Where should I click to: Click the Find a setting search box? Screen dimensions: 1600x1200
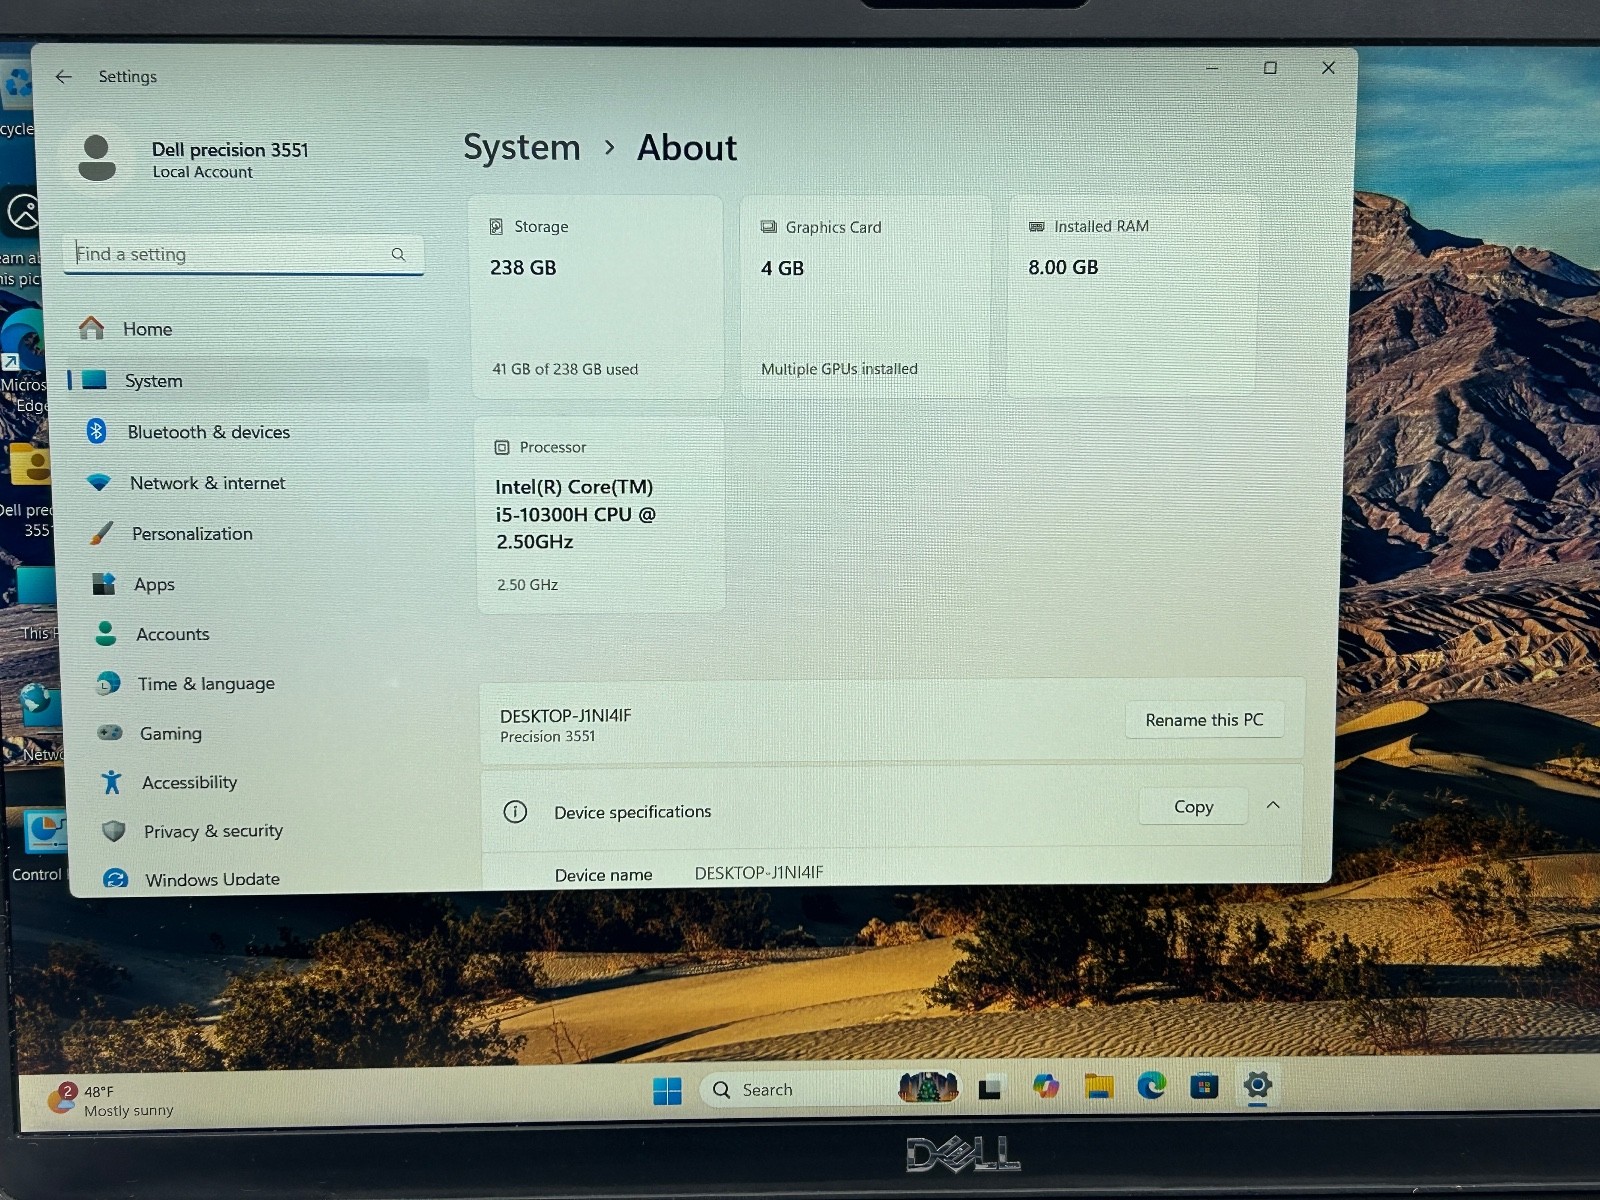coord(244,254)
